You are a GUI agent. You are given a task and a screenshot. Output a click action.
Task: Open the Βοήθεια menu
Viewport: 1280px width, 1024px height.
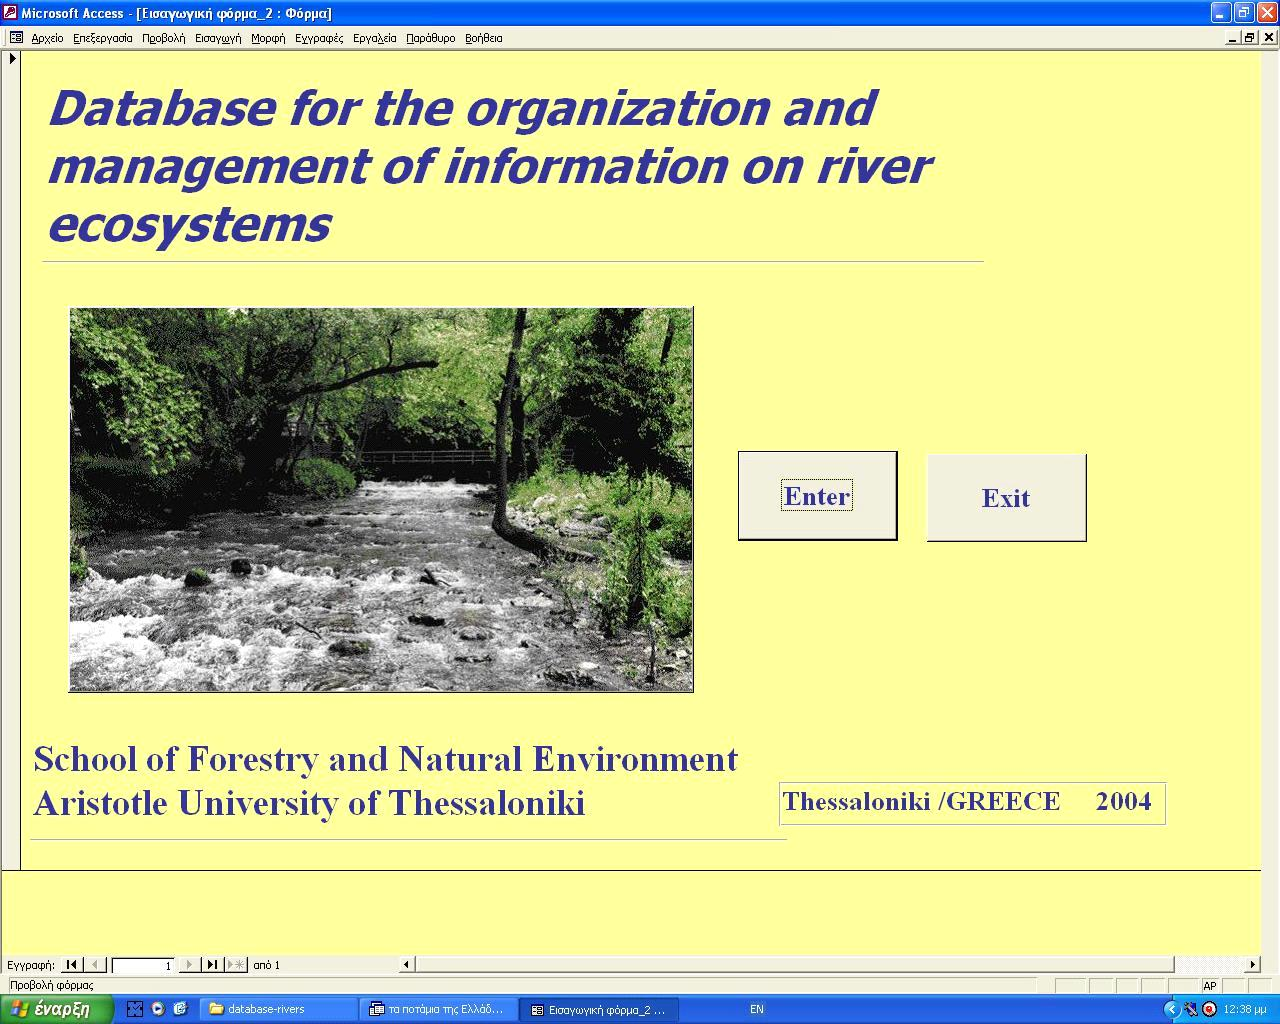[x=484, y=38]
